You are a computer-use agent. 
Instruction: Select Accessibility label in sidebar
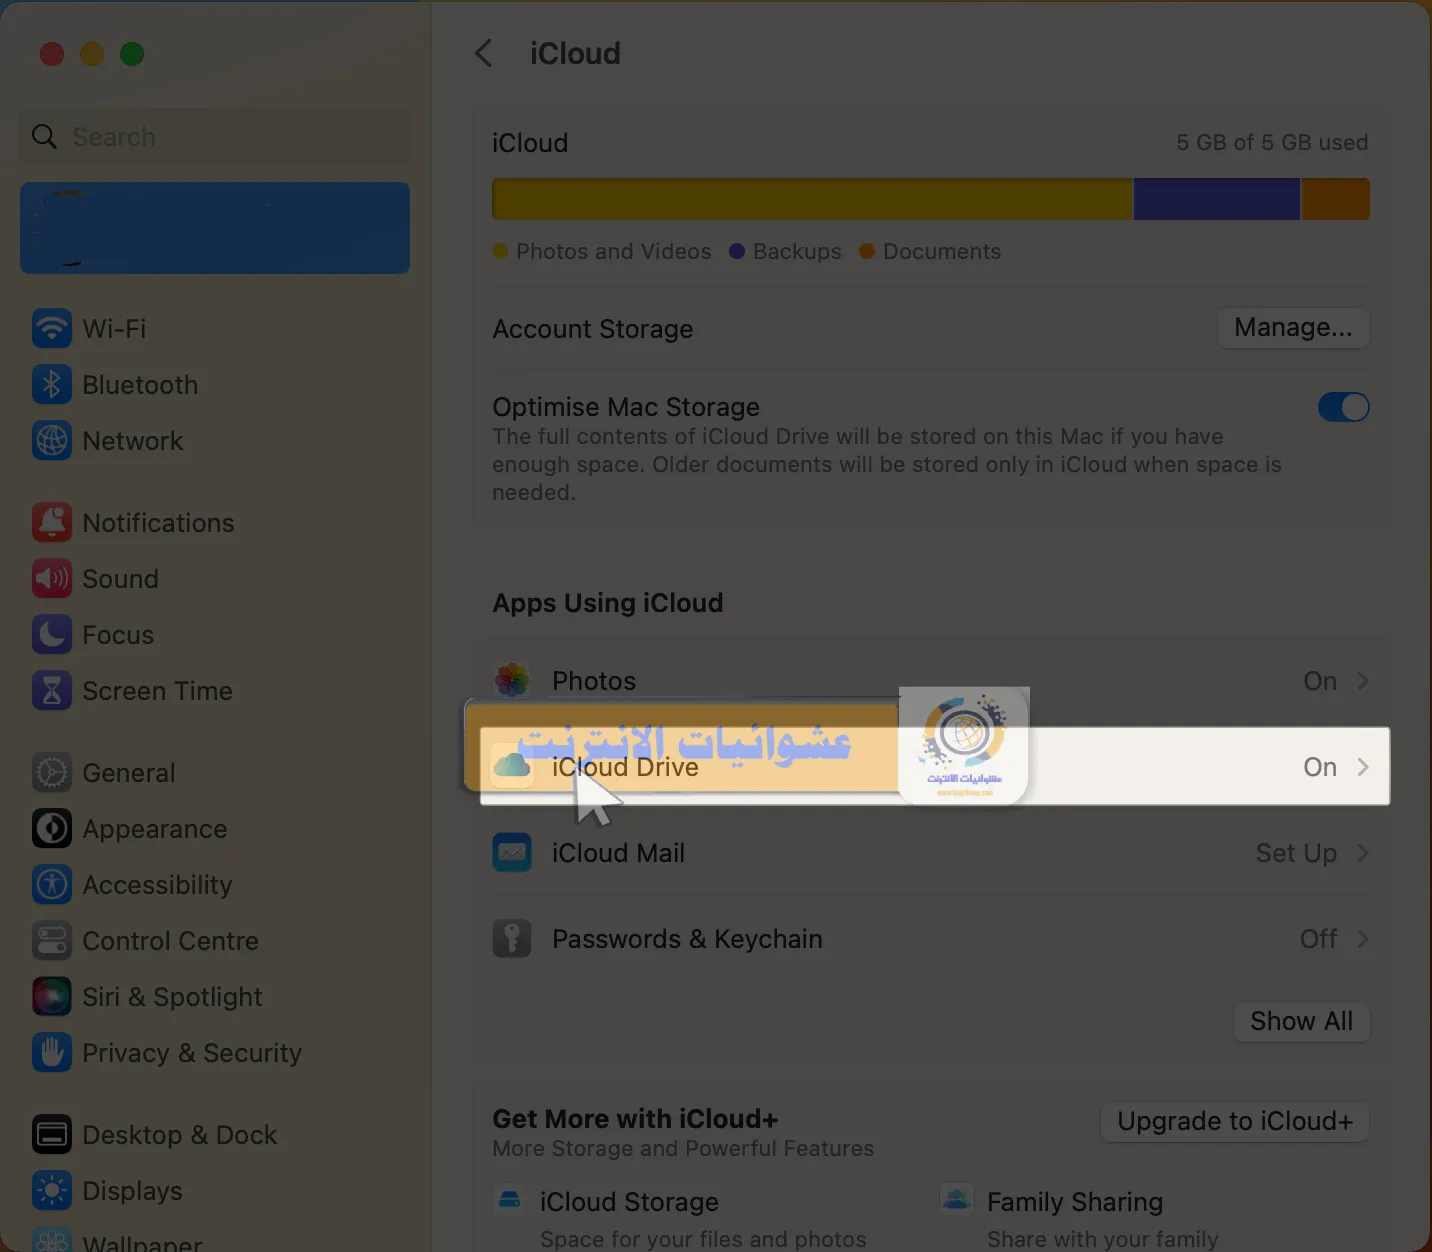click(157, 885)
